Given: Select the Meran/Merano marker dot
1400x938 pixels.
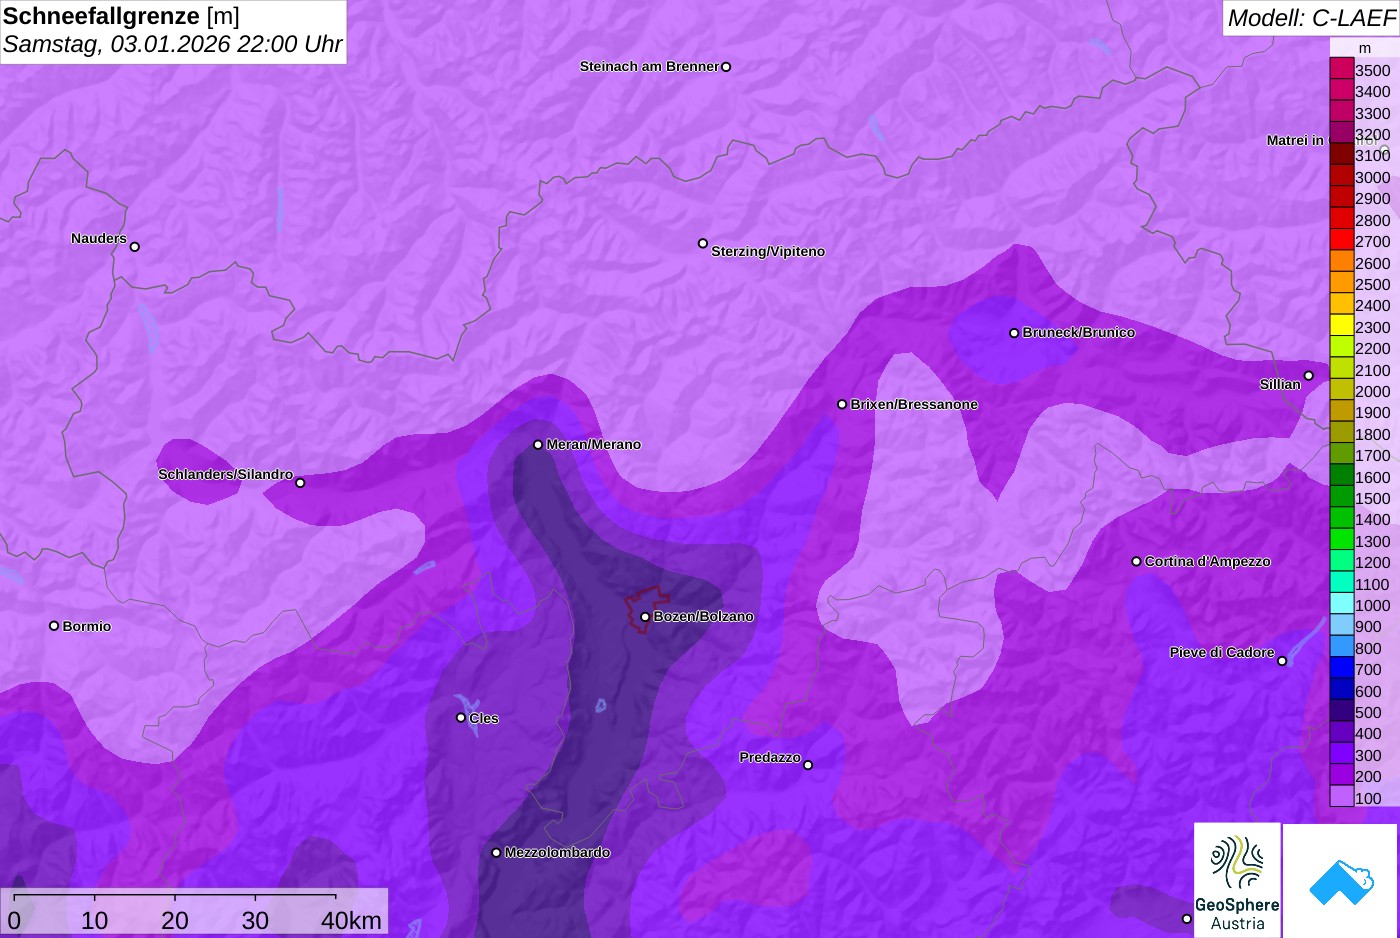Looking at the screenshot, I should click(538, 445).
